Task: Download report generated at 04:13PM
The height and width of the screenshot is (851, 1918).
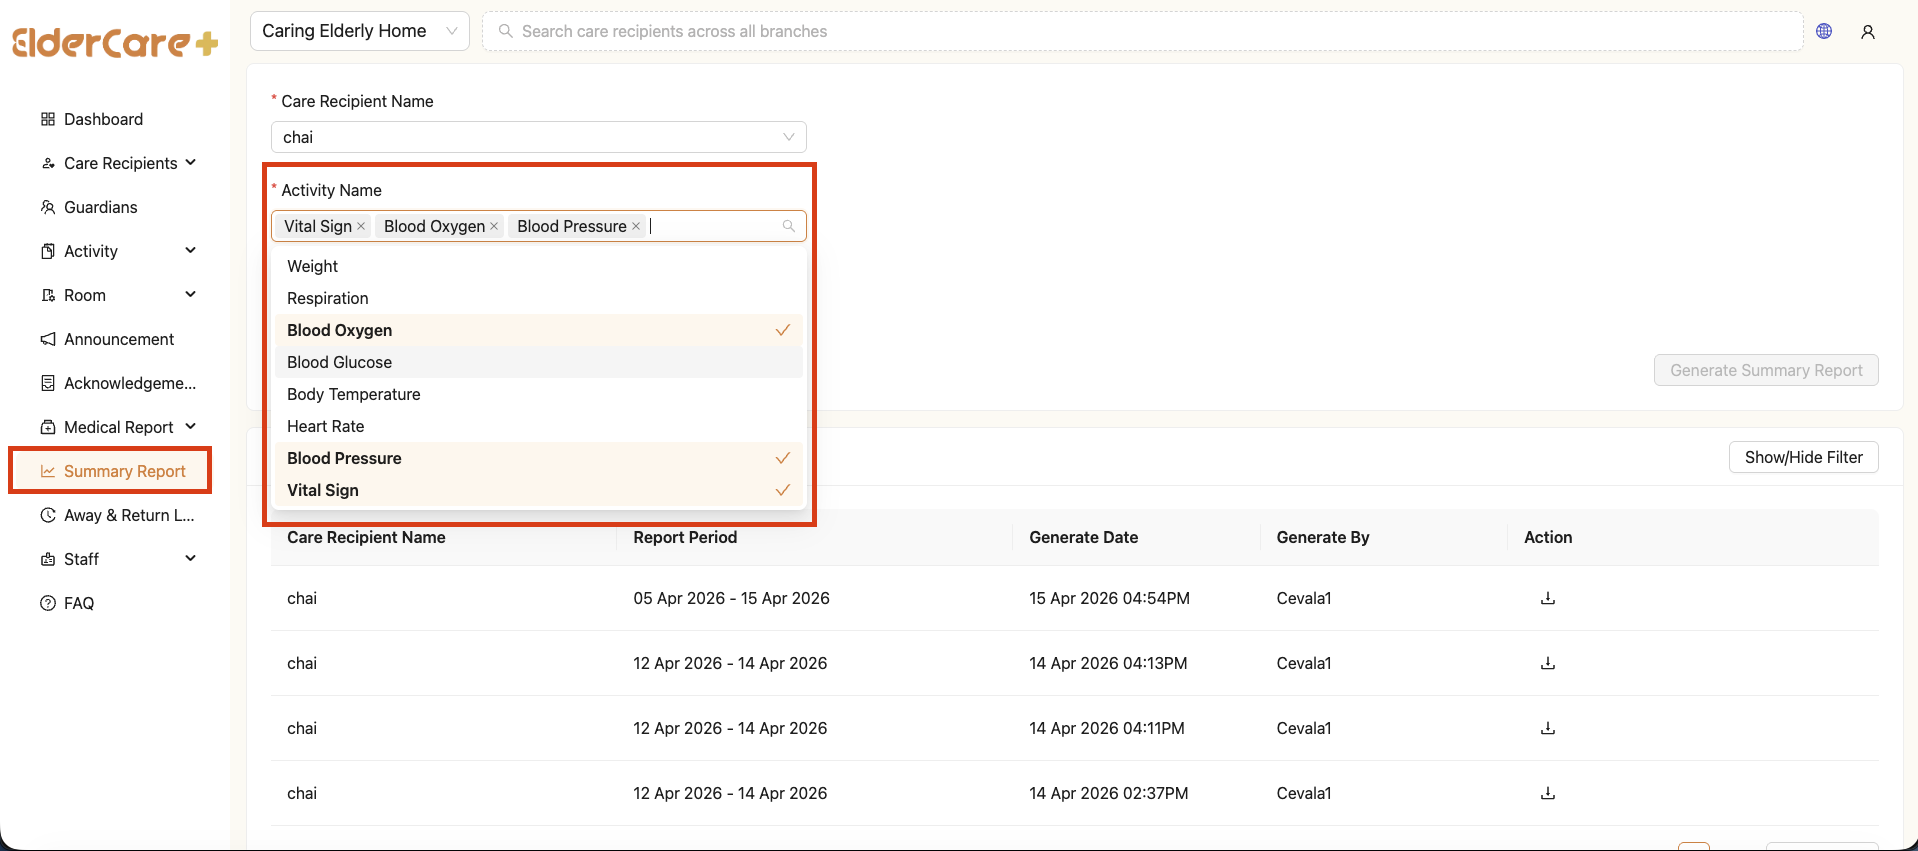Action: [x=1547, y=663]
